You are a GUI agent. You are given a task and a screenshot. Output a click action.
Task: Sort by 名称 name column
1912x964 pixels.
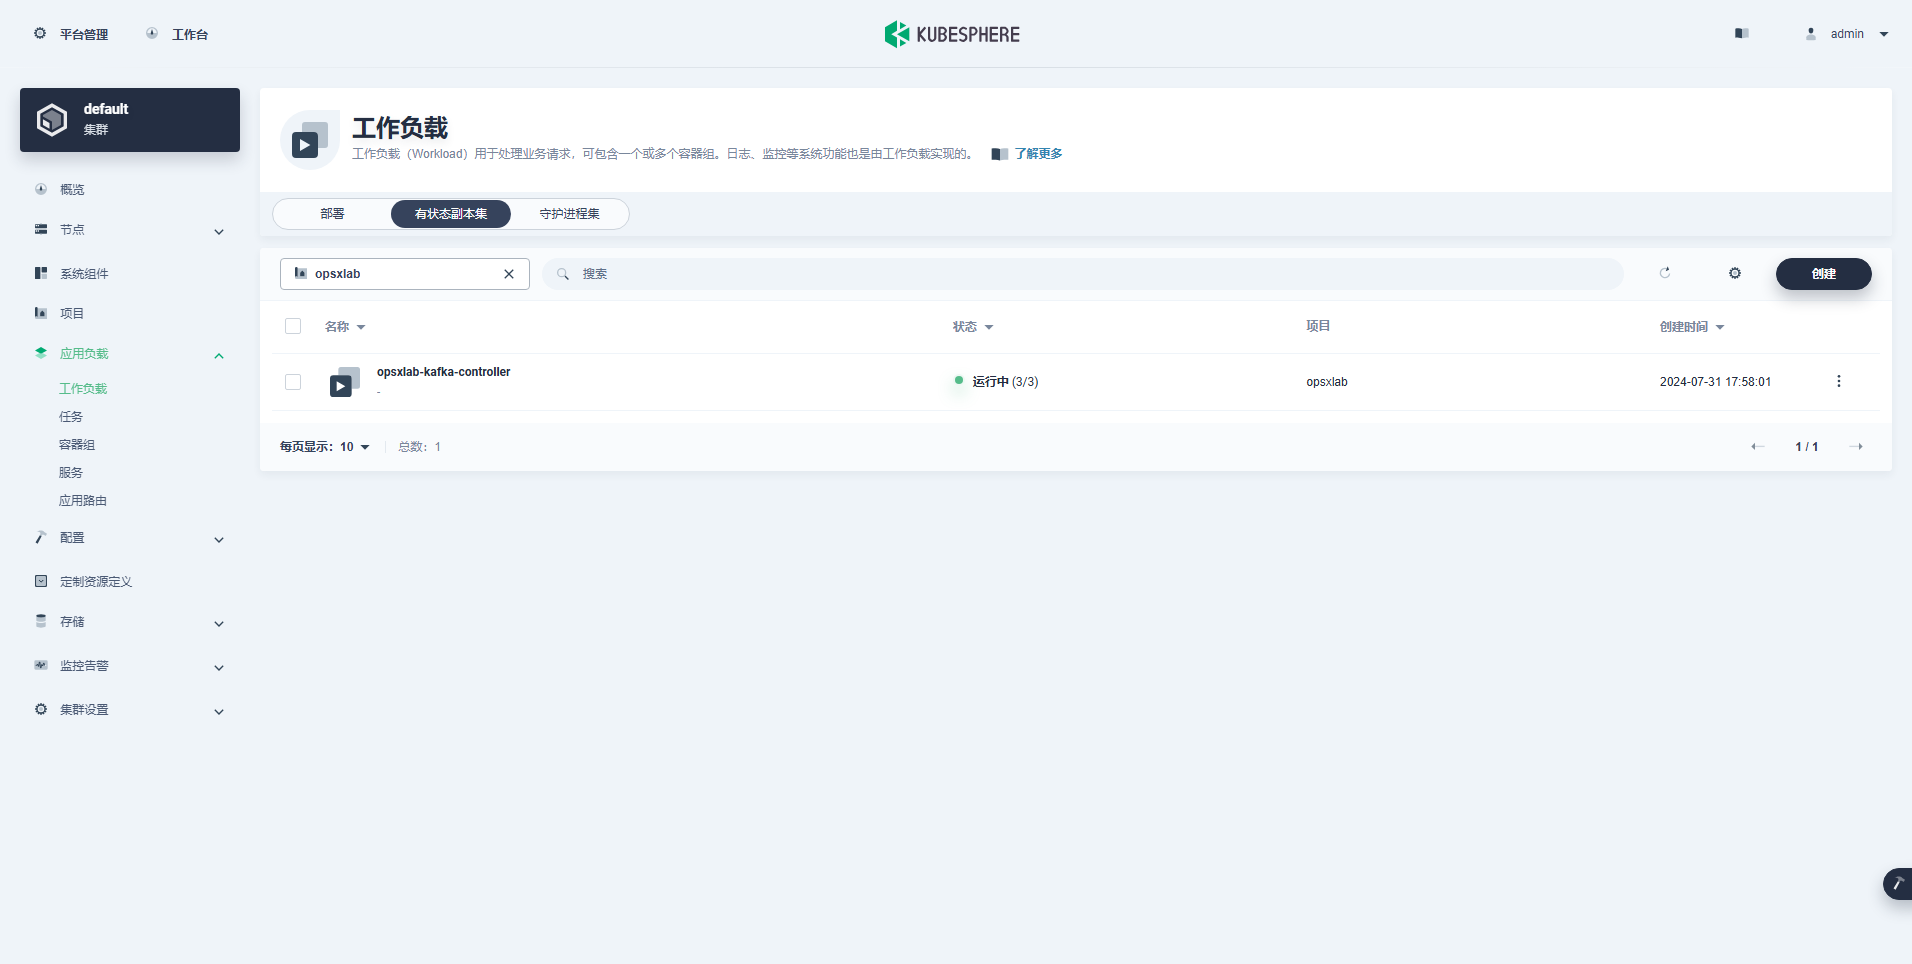pyautogui.click(x=345, y=327)
